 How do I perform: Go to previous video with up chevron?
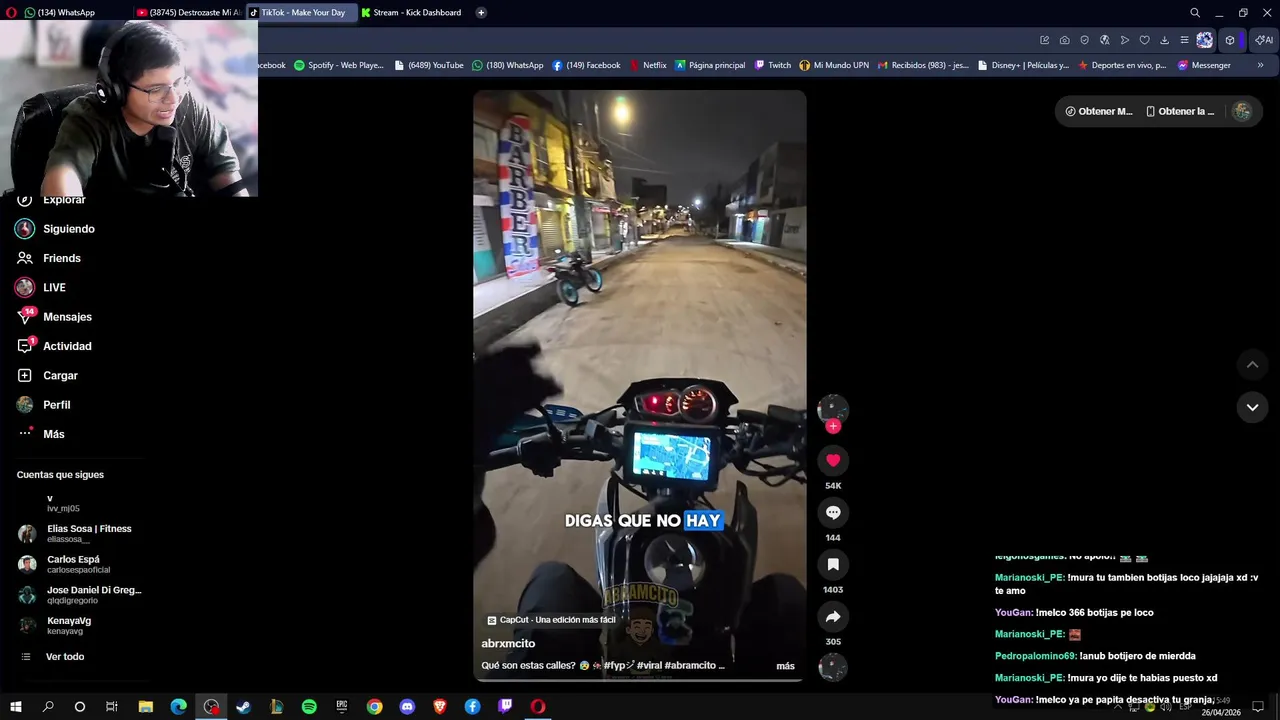1252,365
